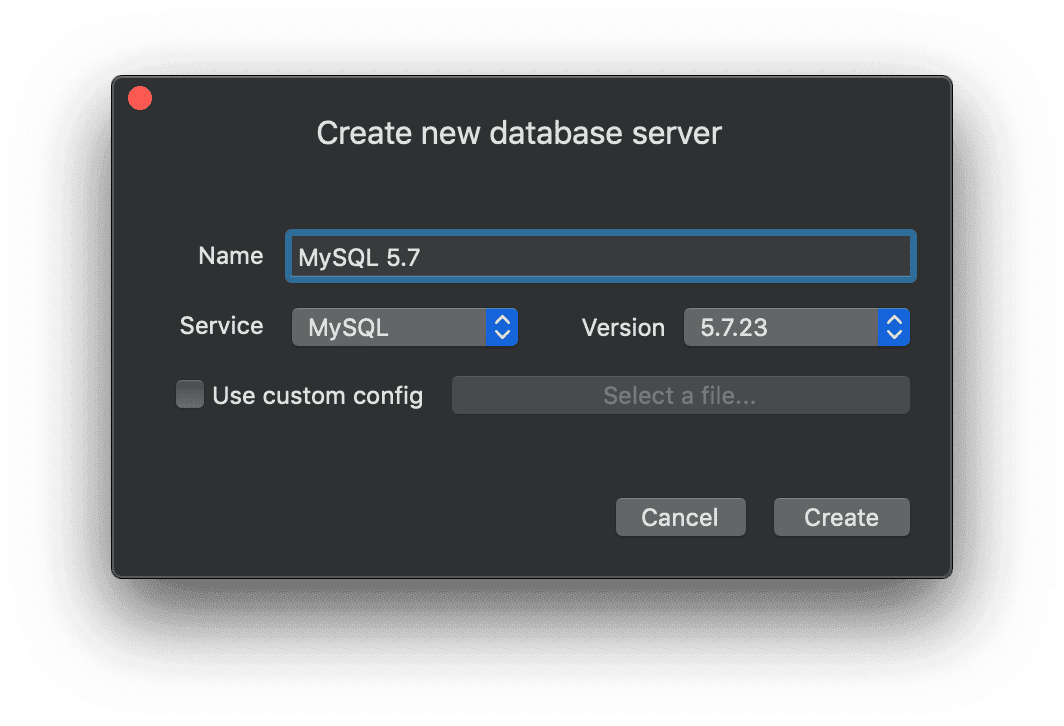
Task: Open the Service dropdown showing MySQL
Action: click(404, 327)
